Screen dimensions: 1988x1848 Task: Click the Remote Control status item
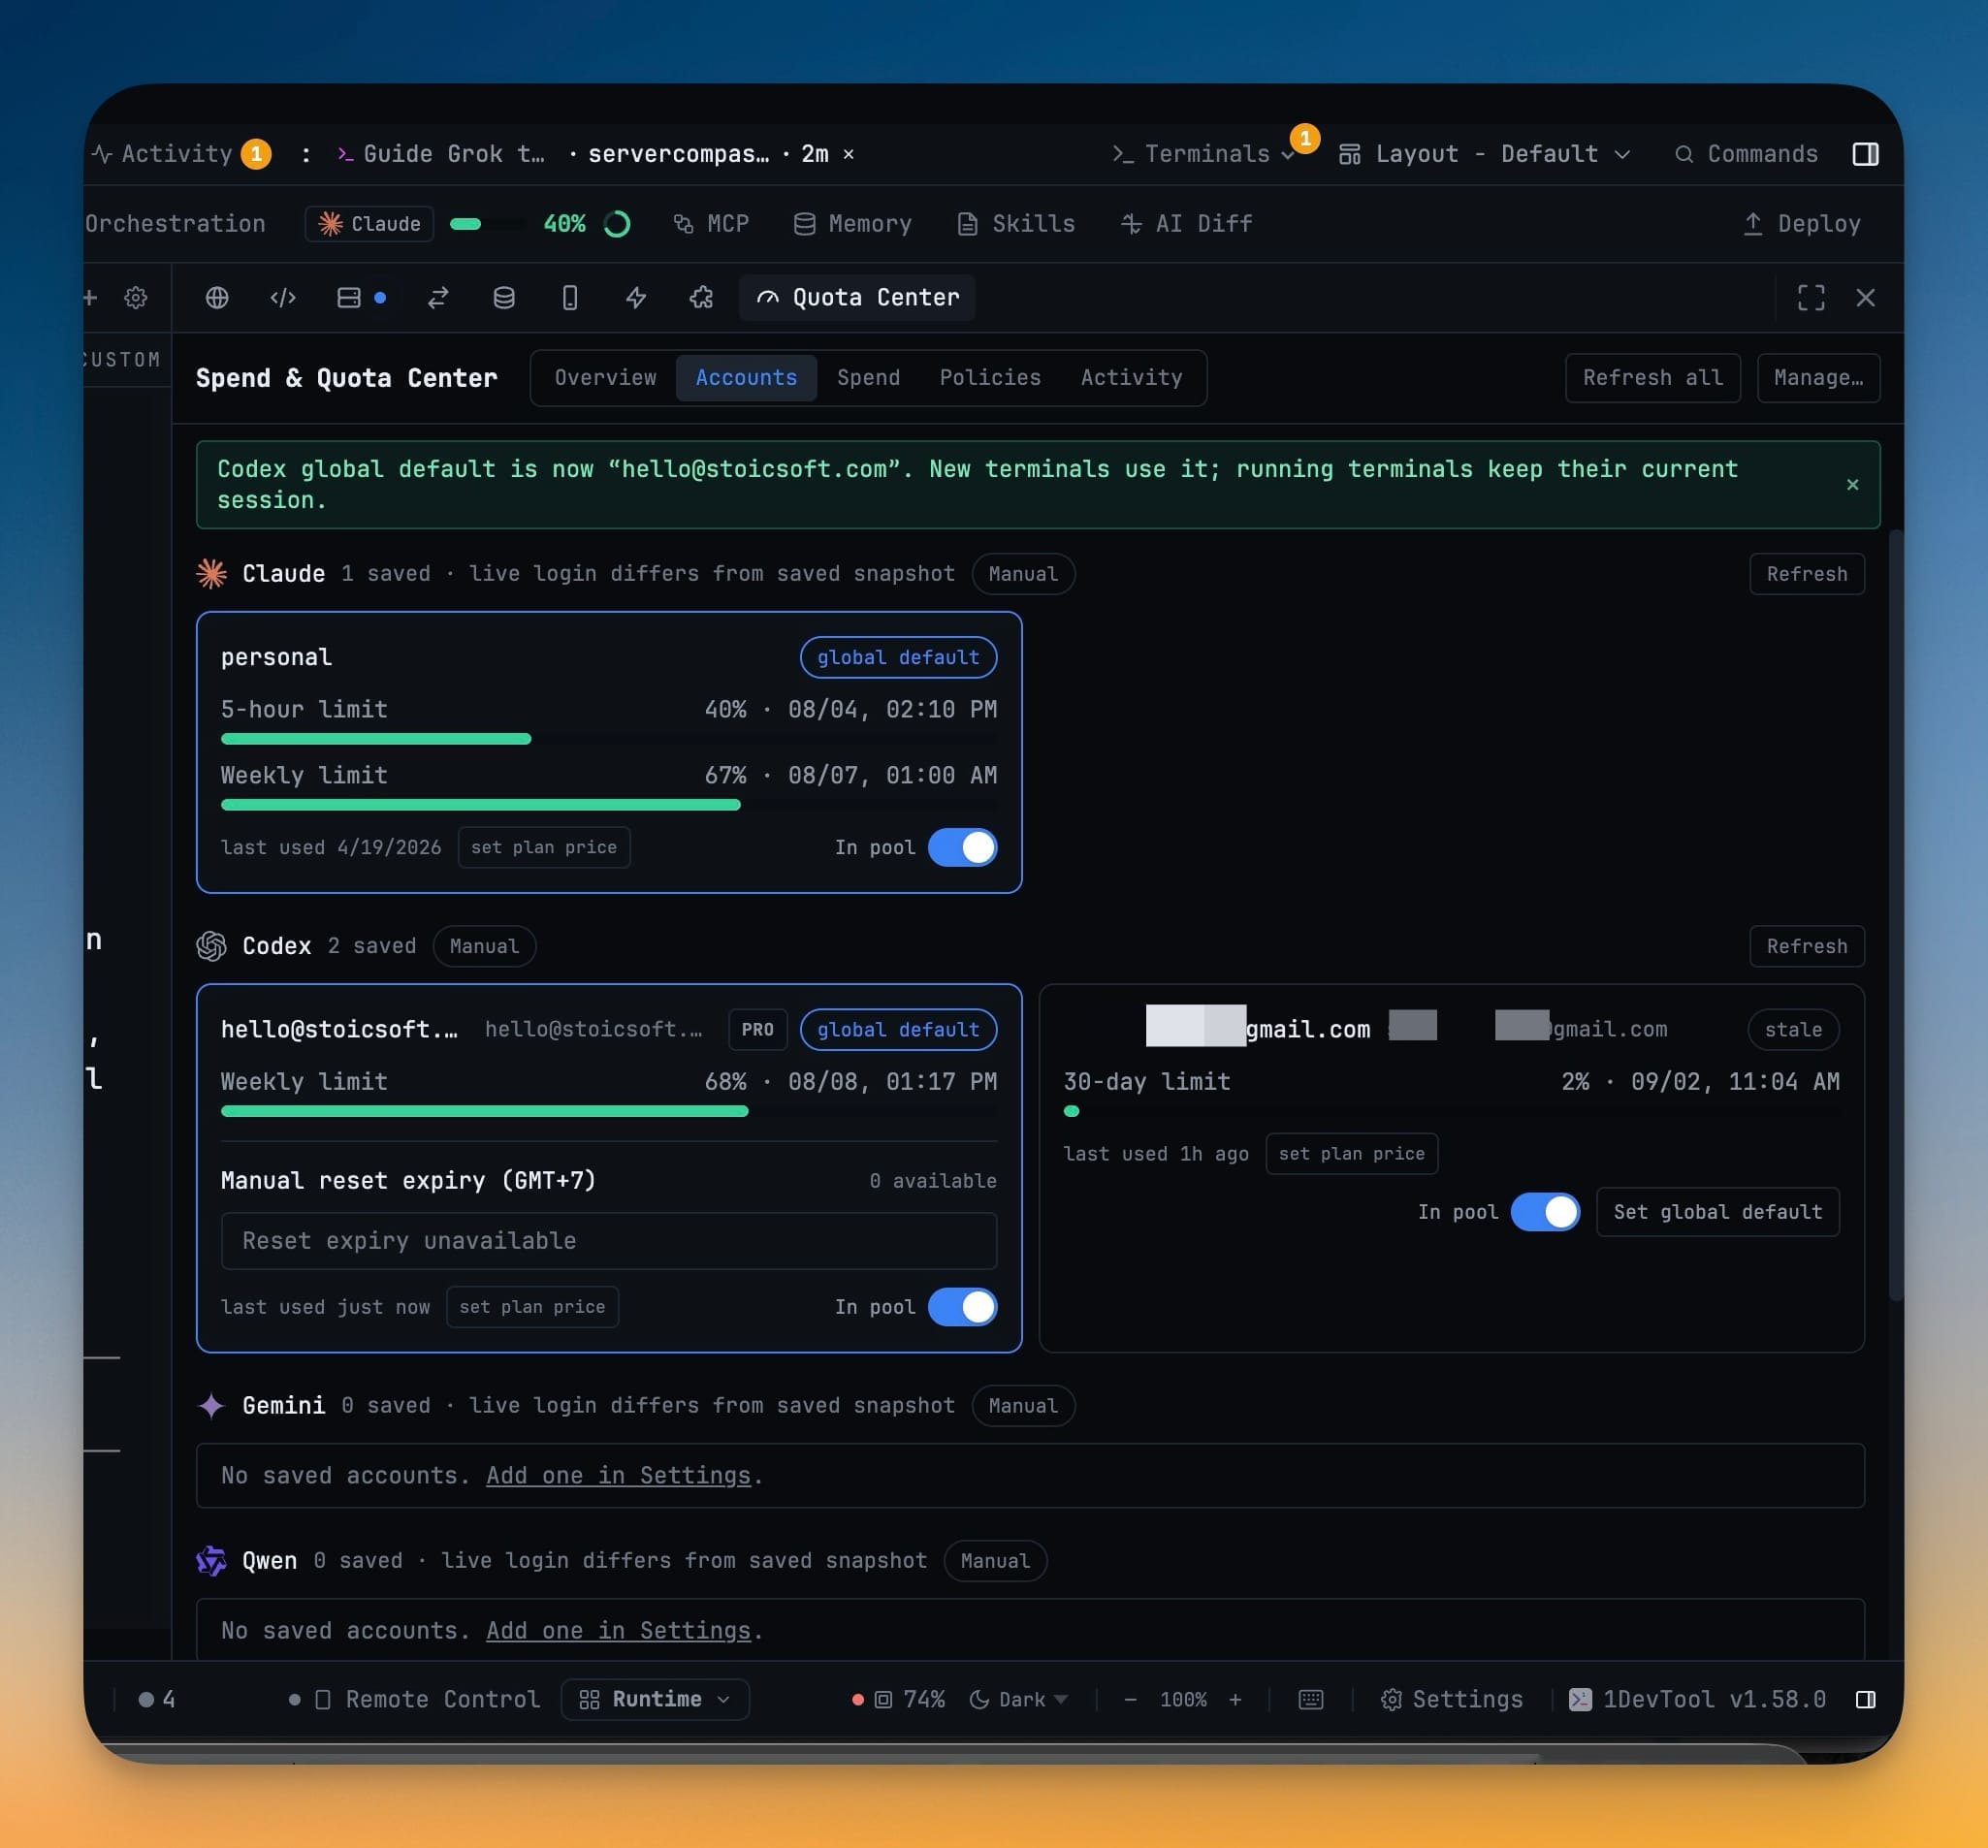click(414, 1700)
